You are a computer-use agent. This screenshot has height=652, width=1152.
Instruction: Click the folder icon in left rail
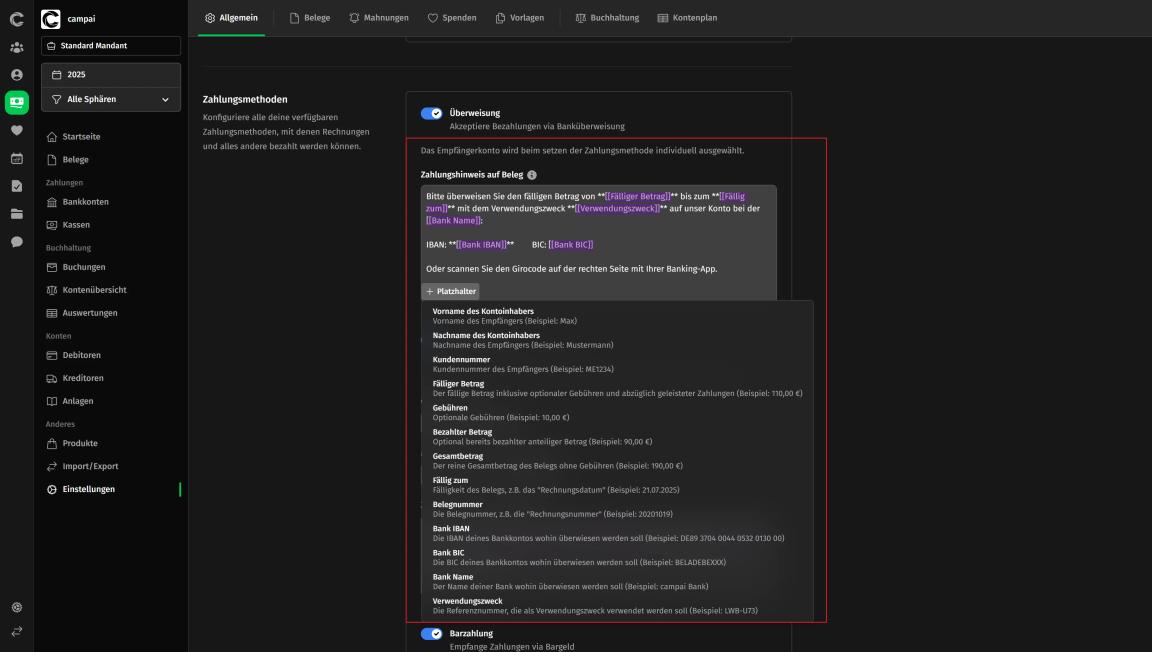tap(16, 214)
